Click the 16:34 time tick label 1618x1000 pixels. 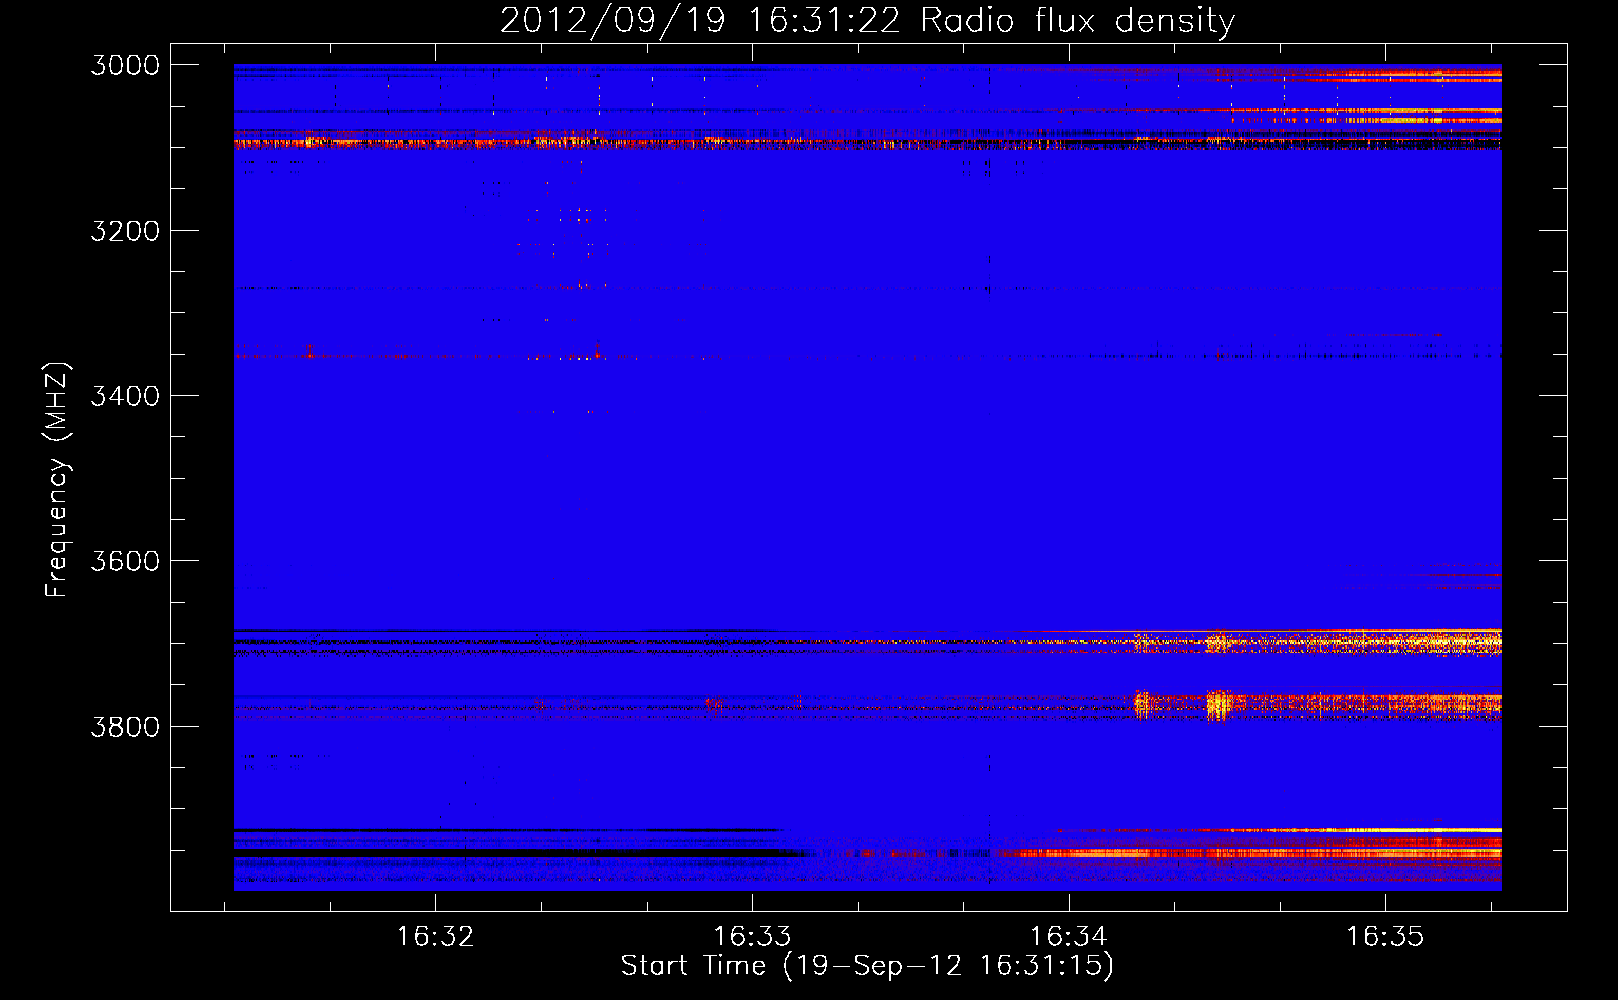coord(1069,937)
